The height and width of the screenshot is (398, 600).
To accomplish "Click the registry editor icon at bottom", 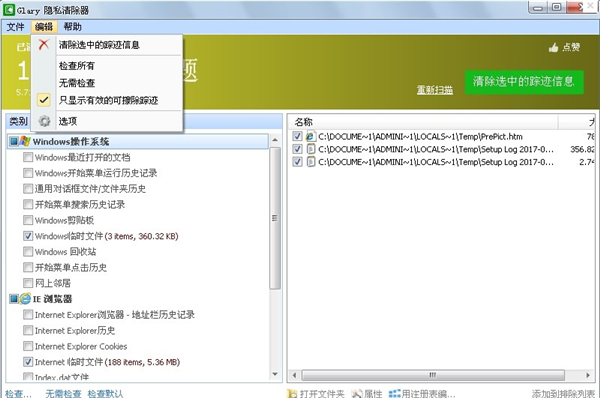I will tap(394, 393).
